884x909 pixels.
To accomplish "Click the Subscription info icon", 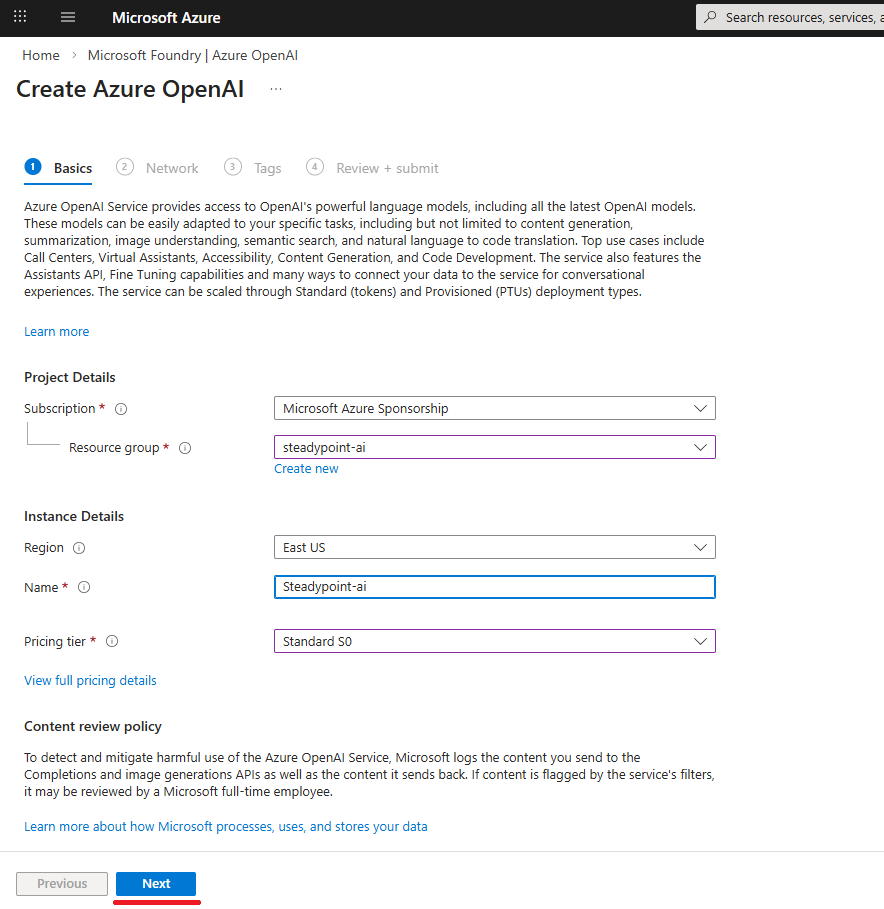I will tap(121, 409).
